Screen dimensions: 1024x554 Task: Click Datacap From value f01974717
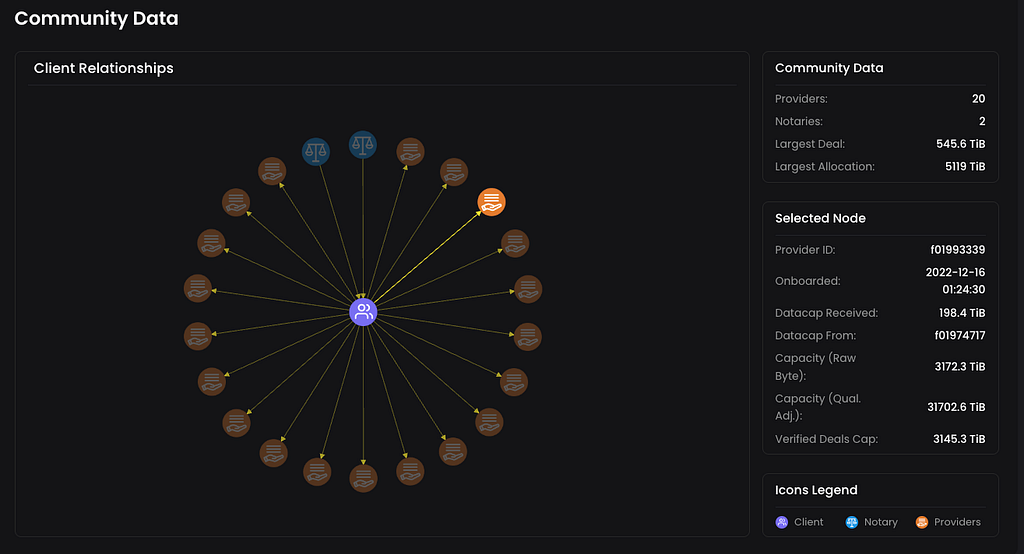point(959,335)
